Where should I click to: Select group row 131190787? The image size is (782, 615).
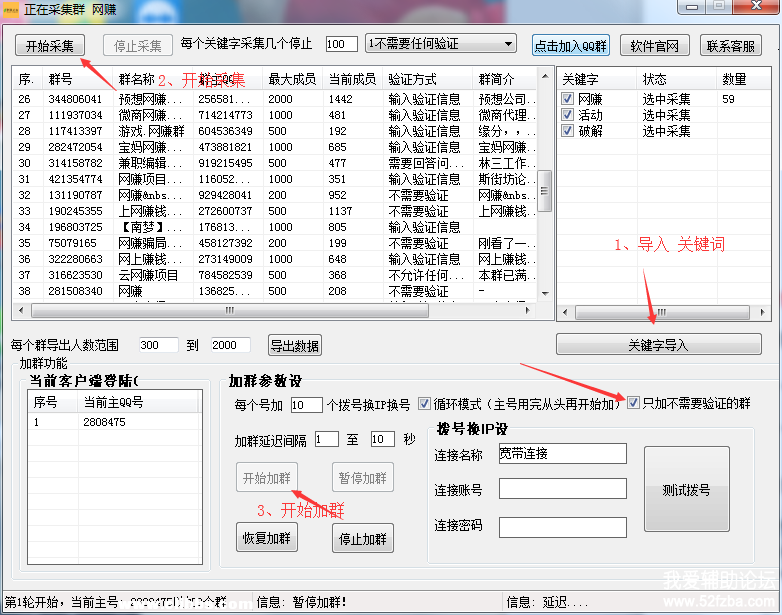[275, 195]
